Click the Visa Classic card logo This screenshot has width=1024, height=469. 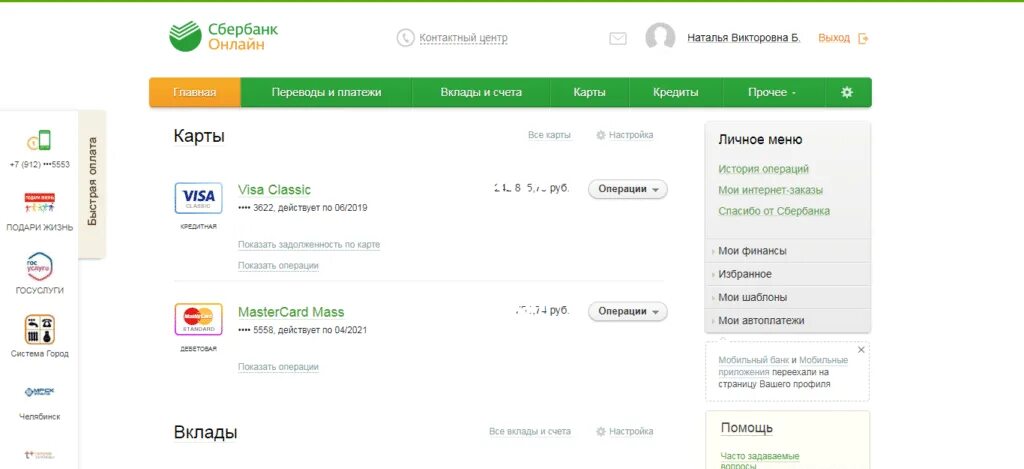click(x=199, y=198)
